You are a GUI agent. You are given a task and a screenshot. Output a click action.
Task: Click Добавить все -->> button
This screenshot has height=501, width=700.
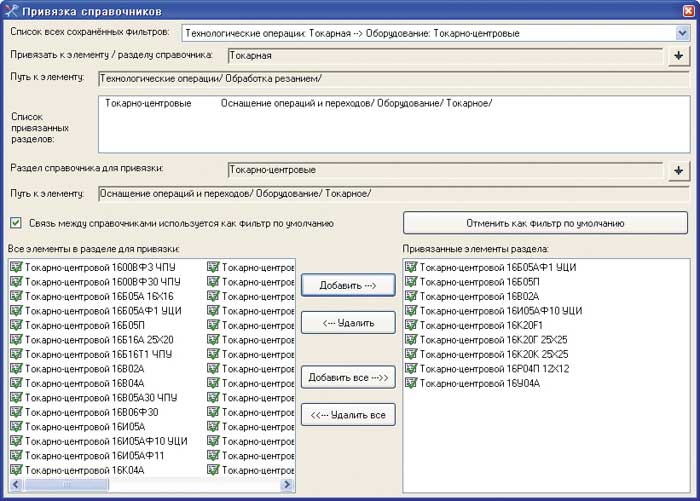tap(347, 376)
